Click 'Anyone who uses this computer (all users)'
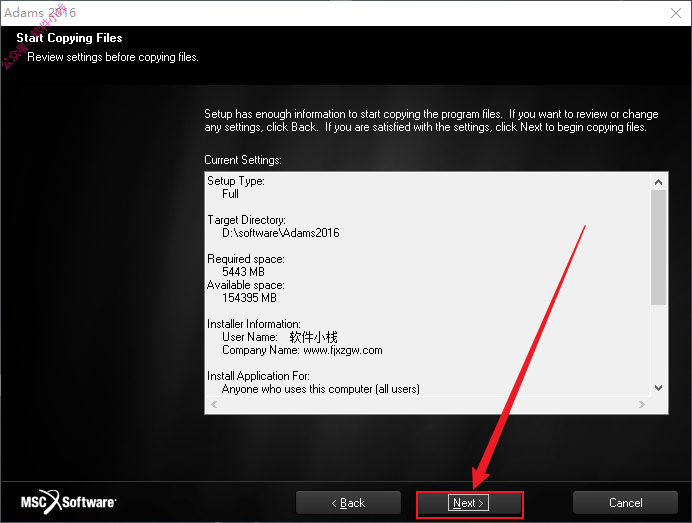This screenshot has width=692, height=523. tap(321, 389)
